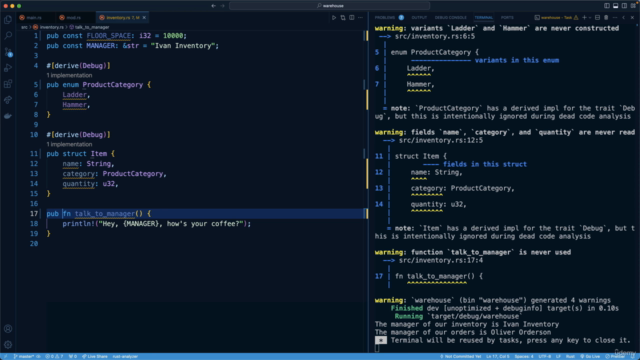Image resolution: width=640 pixels, height=360 pixels.
Task: Open the Ports panel tab
Action: (x=507, y=18)
